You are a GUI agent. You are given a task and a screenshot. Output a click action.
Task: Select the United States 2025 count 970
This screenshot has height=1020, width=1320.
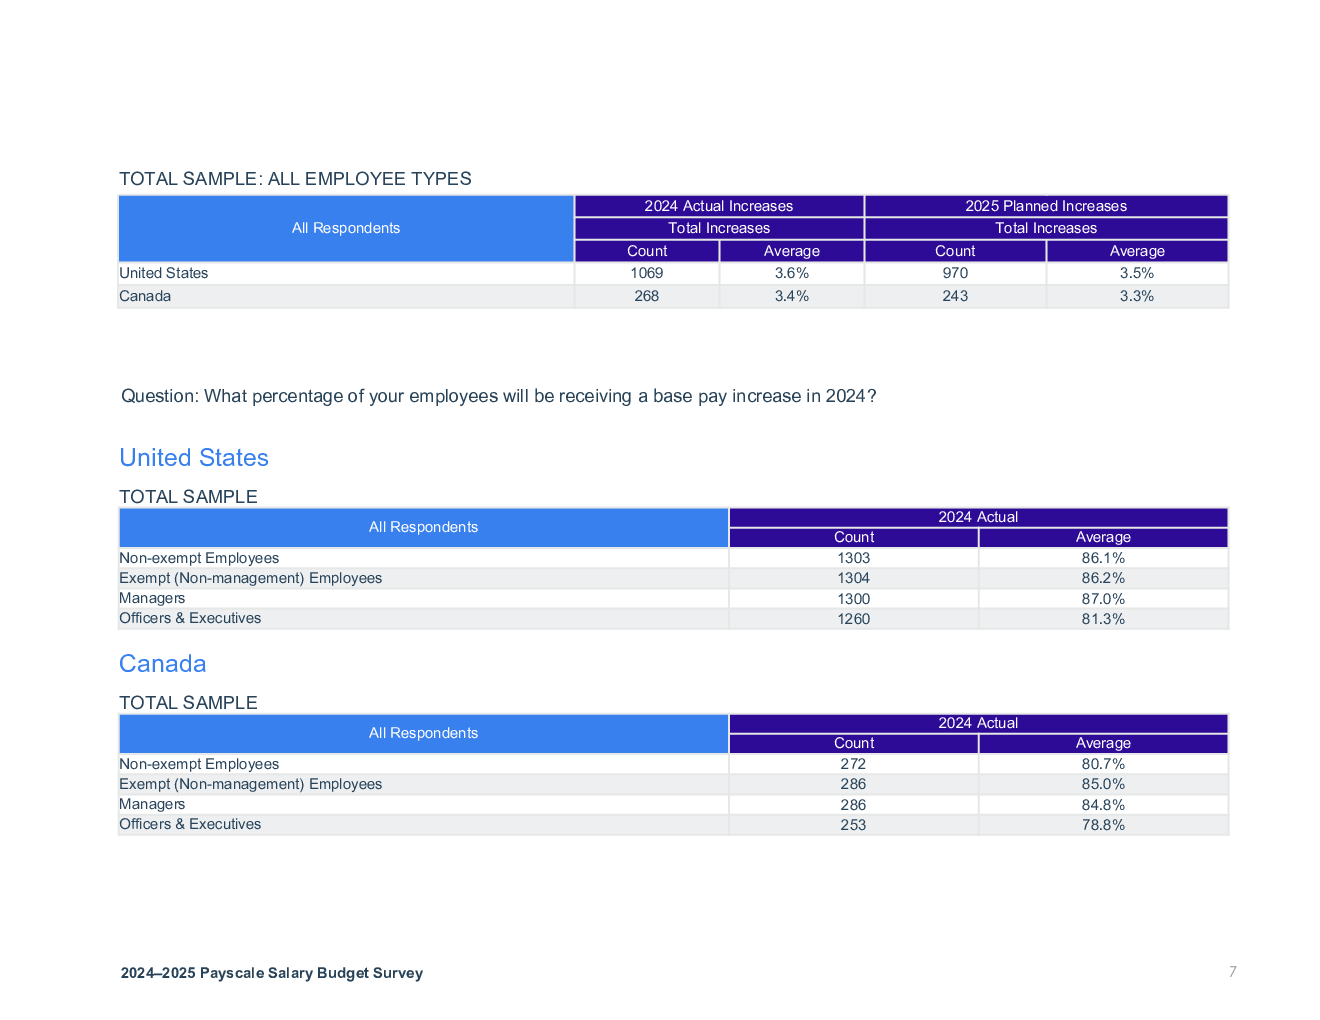point(955,273)
